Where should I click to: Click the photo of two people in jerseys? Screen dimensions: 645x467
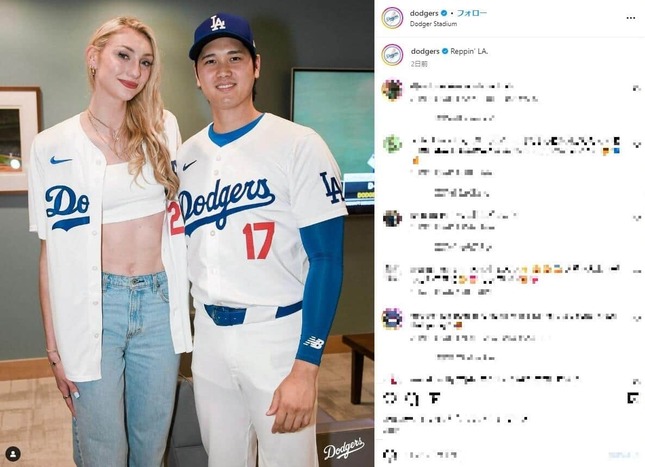point(187,233)
